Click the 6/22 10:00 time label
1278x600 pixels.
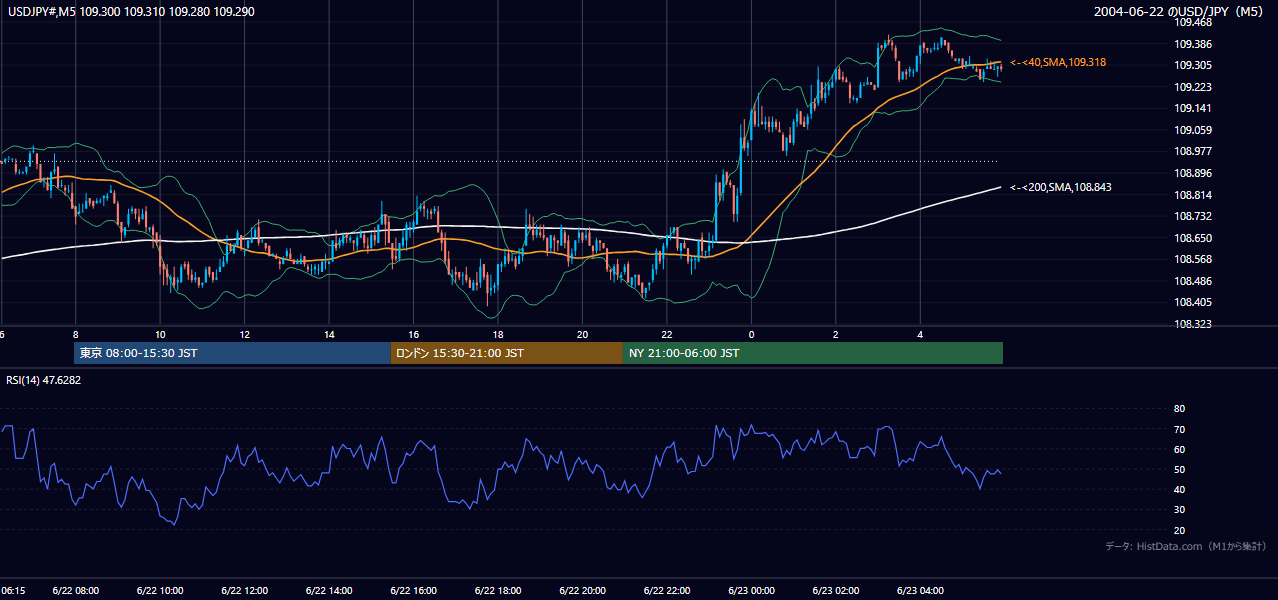(x=160, y=590)
